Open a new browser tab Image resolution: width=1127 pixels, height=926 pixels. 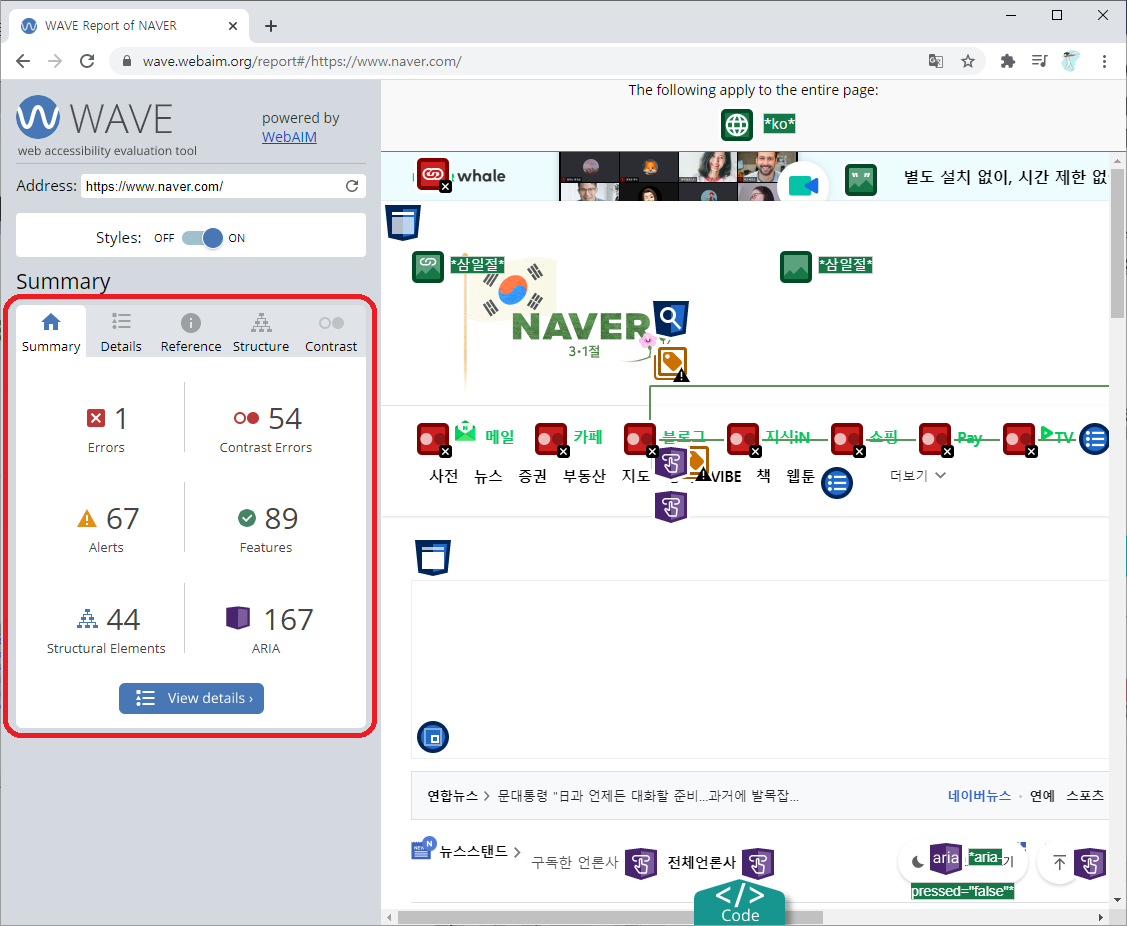pos(270,27)
